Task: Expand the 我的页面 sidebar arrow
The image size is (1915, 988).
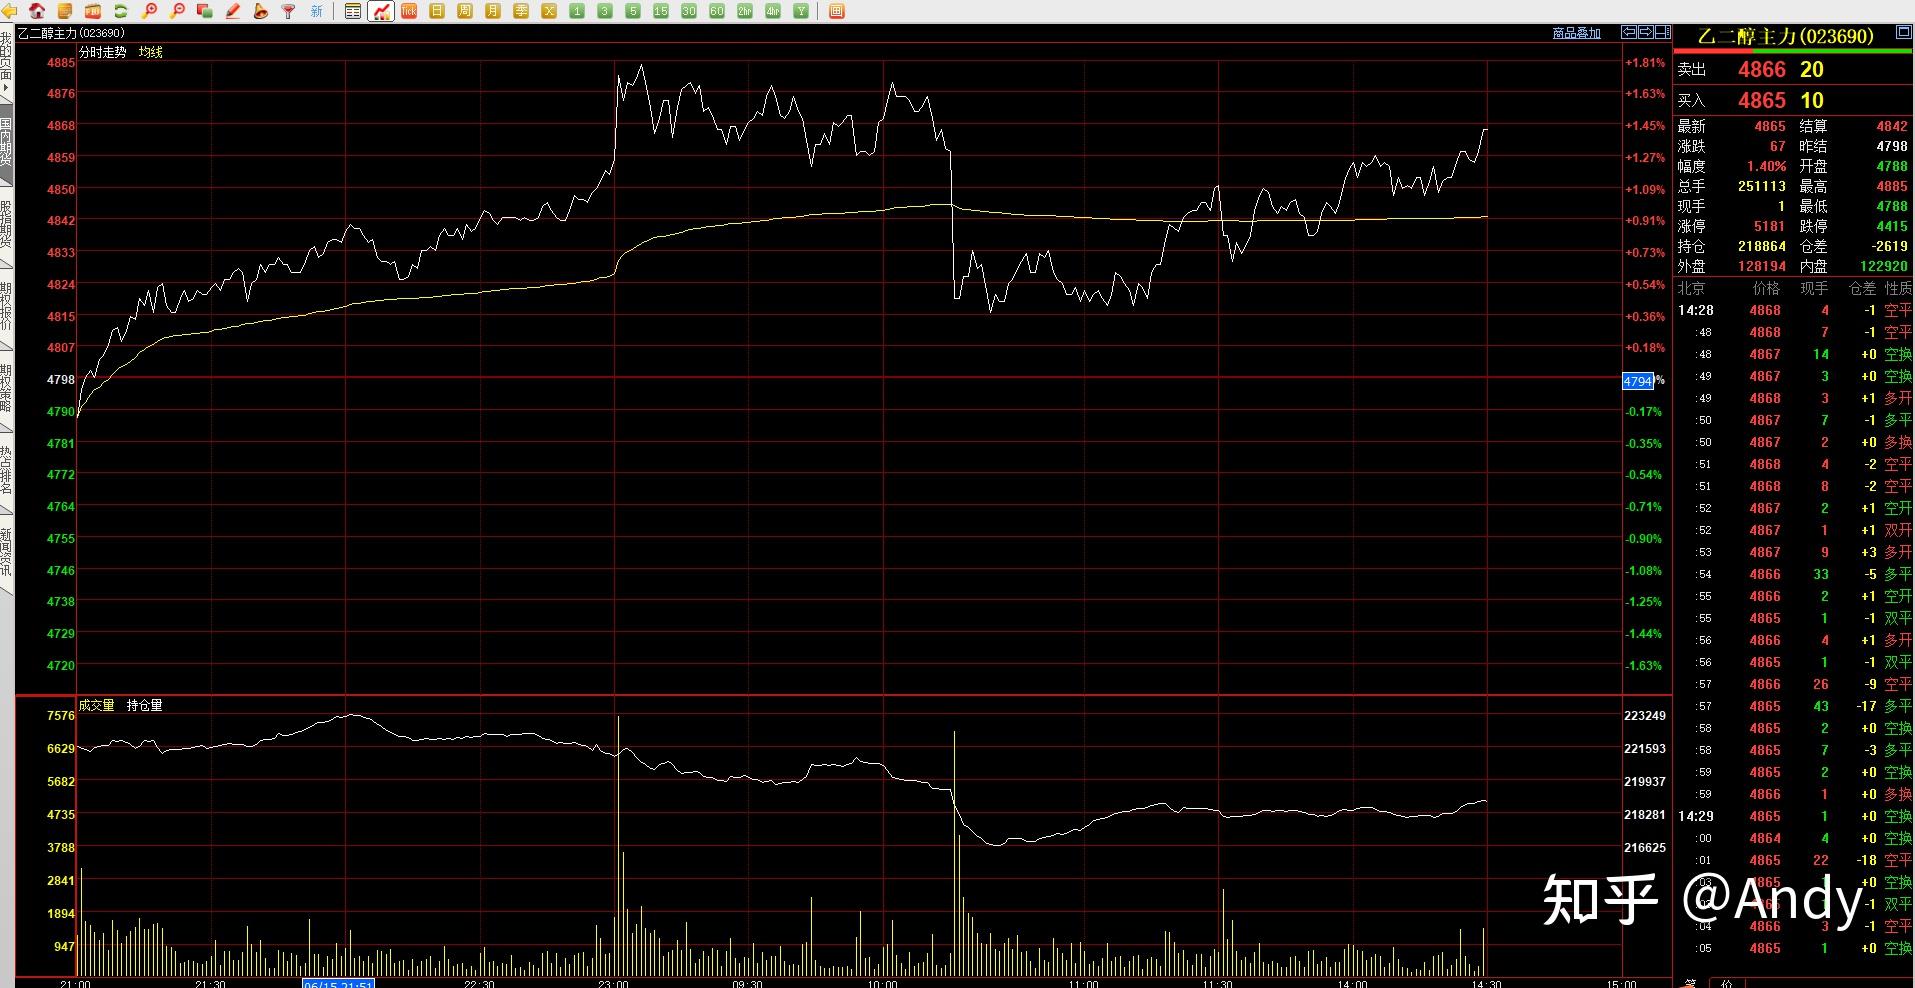Action: 6,89
